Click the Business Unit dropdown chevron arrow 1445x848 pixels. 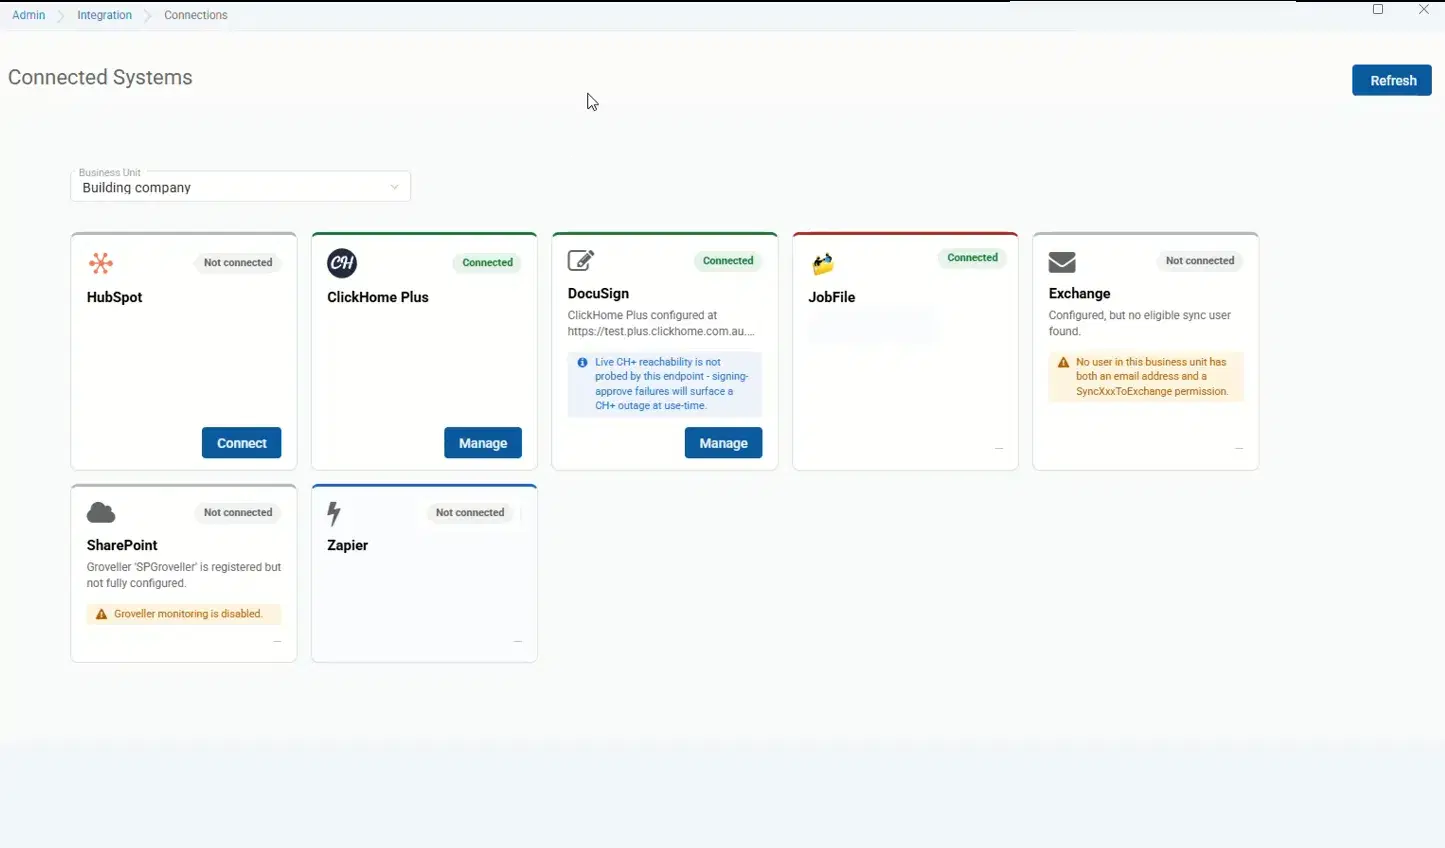point(394,187)
